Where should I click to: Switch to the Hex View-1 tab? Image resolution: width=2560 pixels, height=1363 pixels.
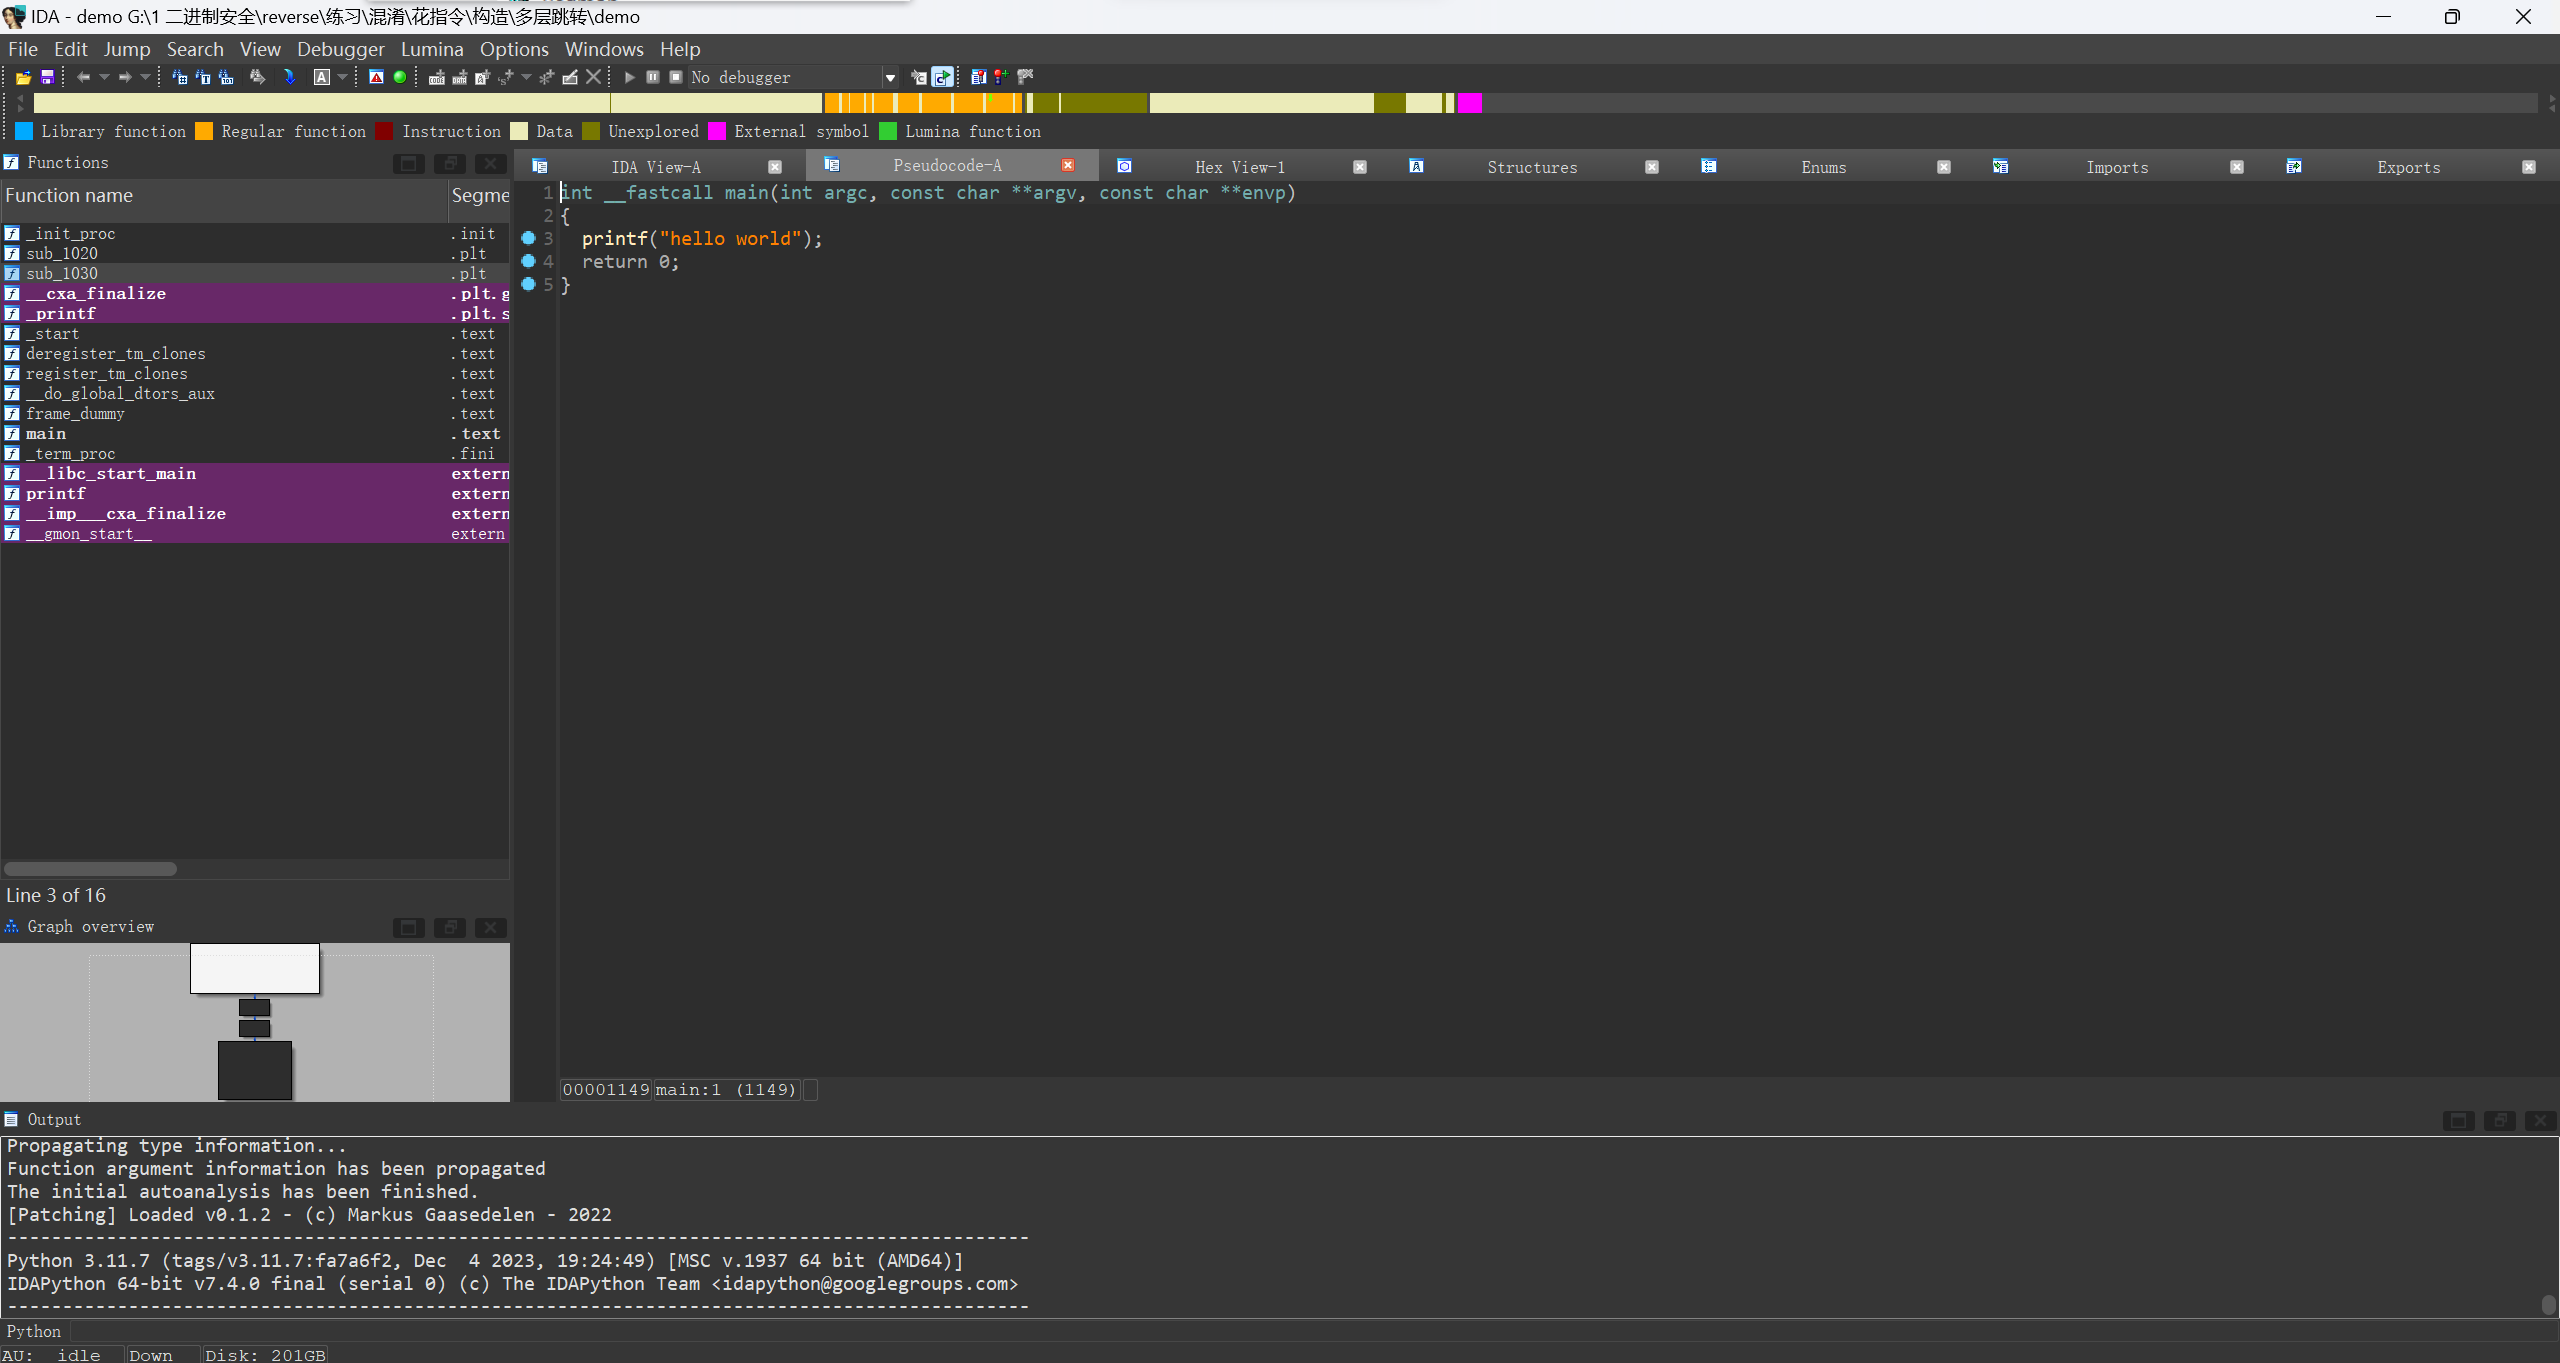tap(1239, 167)
